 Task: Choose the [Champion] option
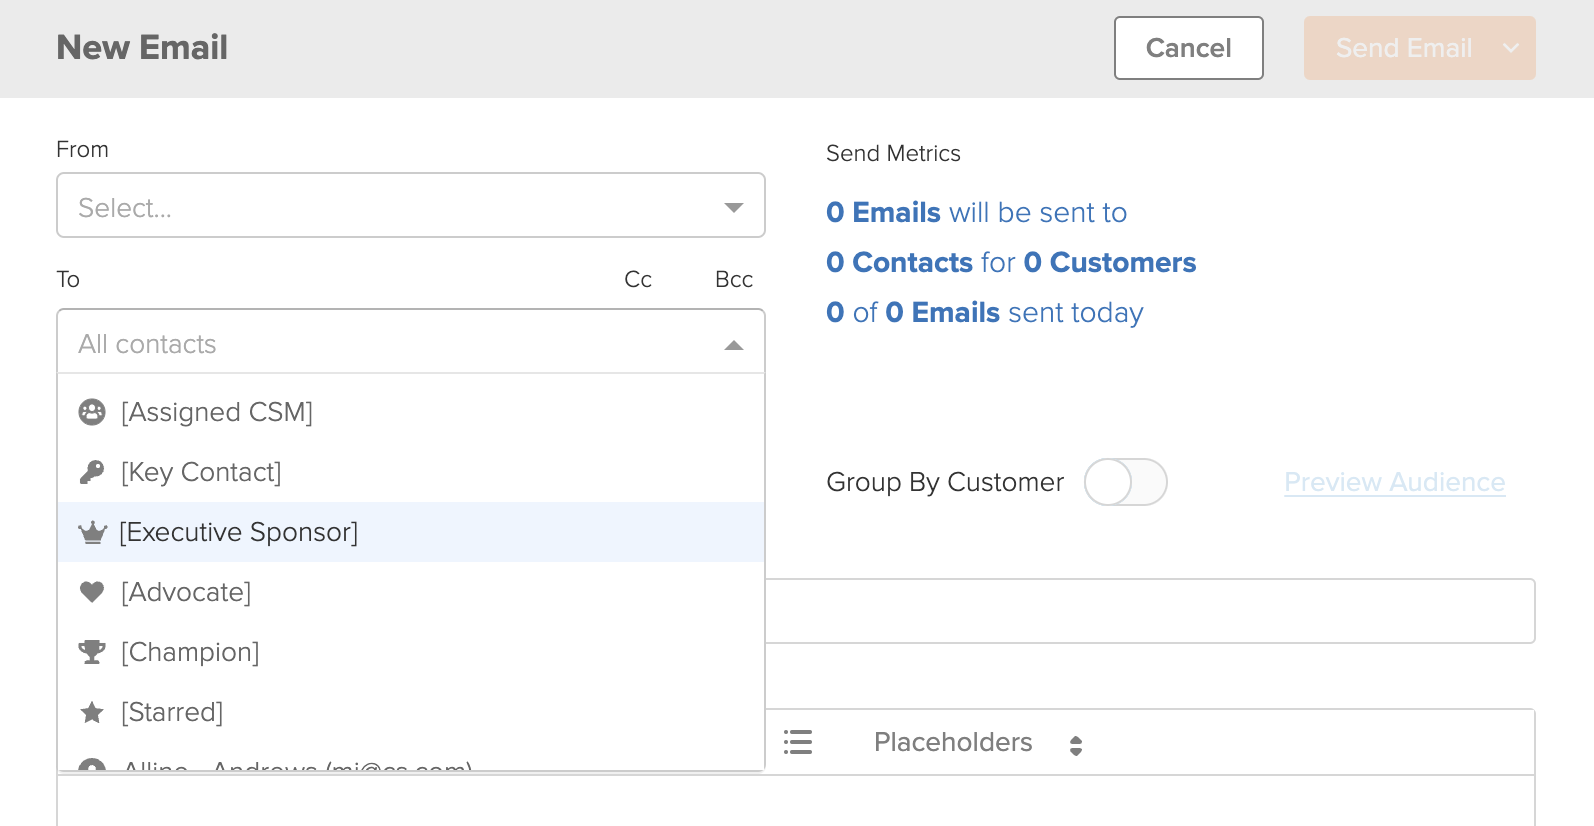[x=411, y=652]
